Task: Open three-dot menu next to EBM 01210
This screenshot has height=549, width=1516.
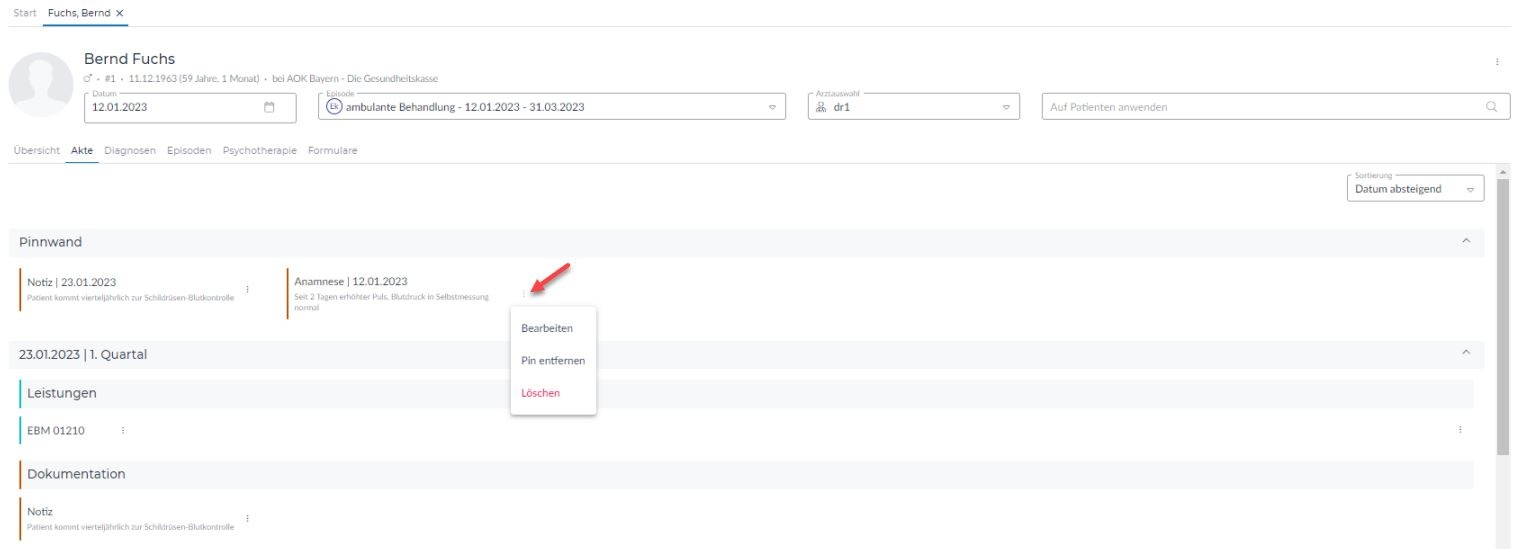Action: (123, 430)
